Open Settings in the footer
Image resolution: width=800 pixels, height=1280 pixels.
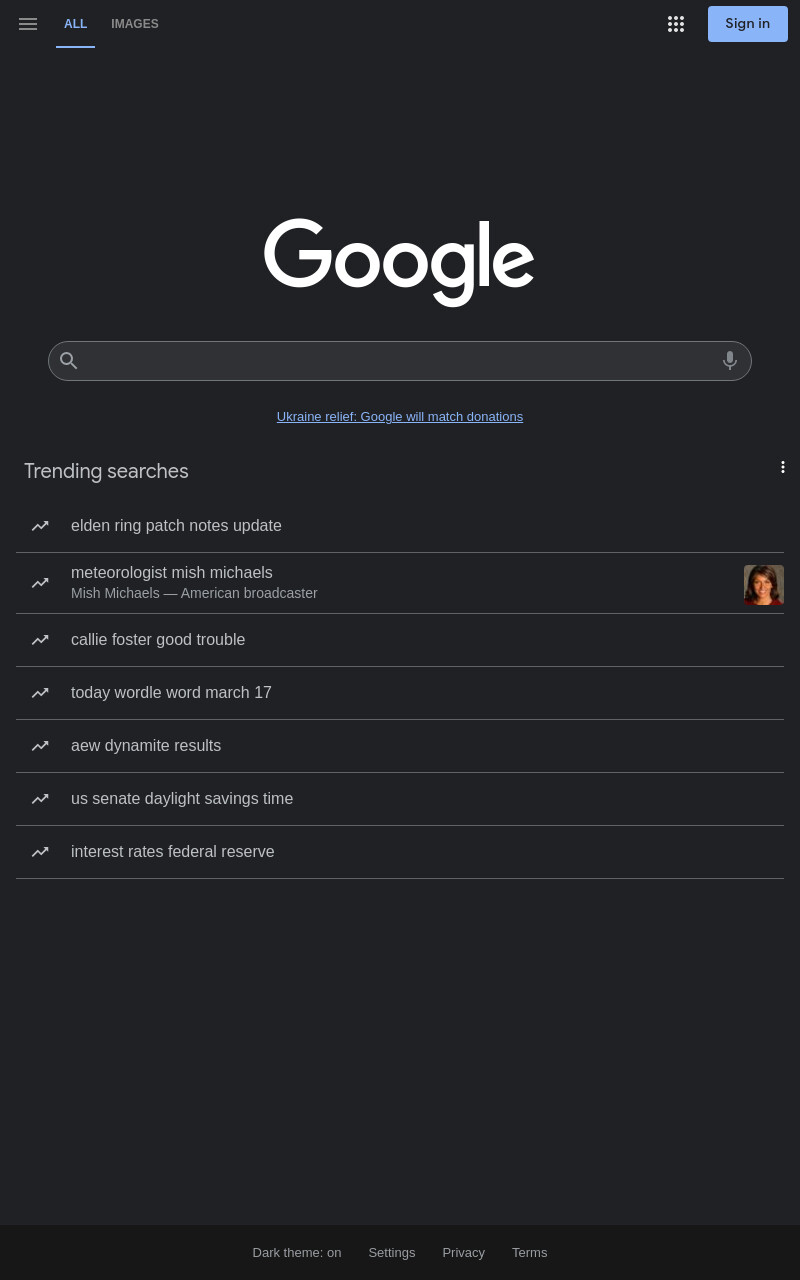pos(392,1252)
